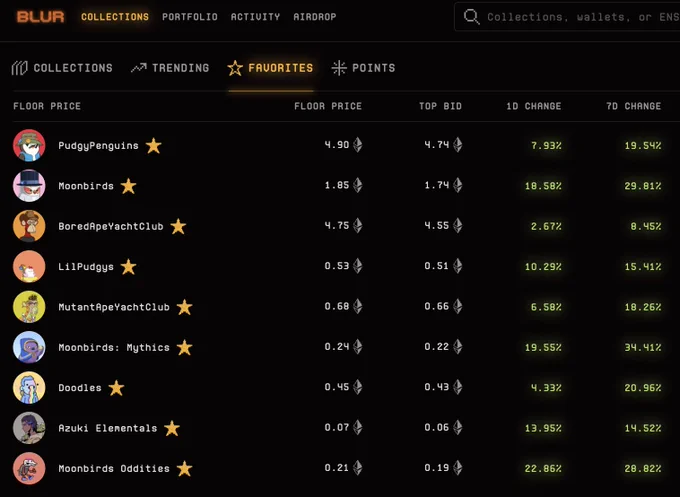Sort by Top Bid column header
This screenshot has height=497, width=680.
click(440, 106)
